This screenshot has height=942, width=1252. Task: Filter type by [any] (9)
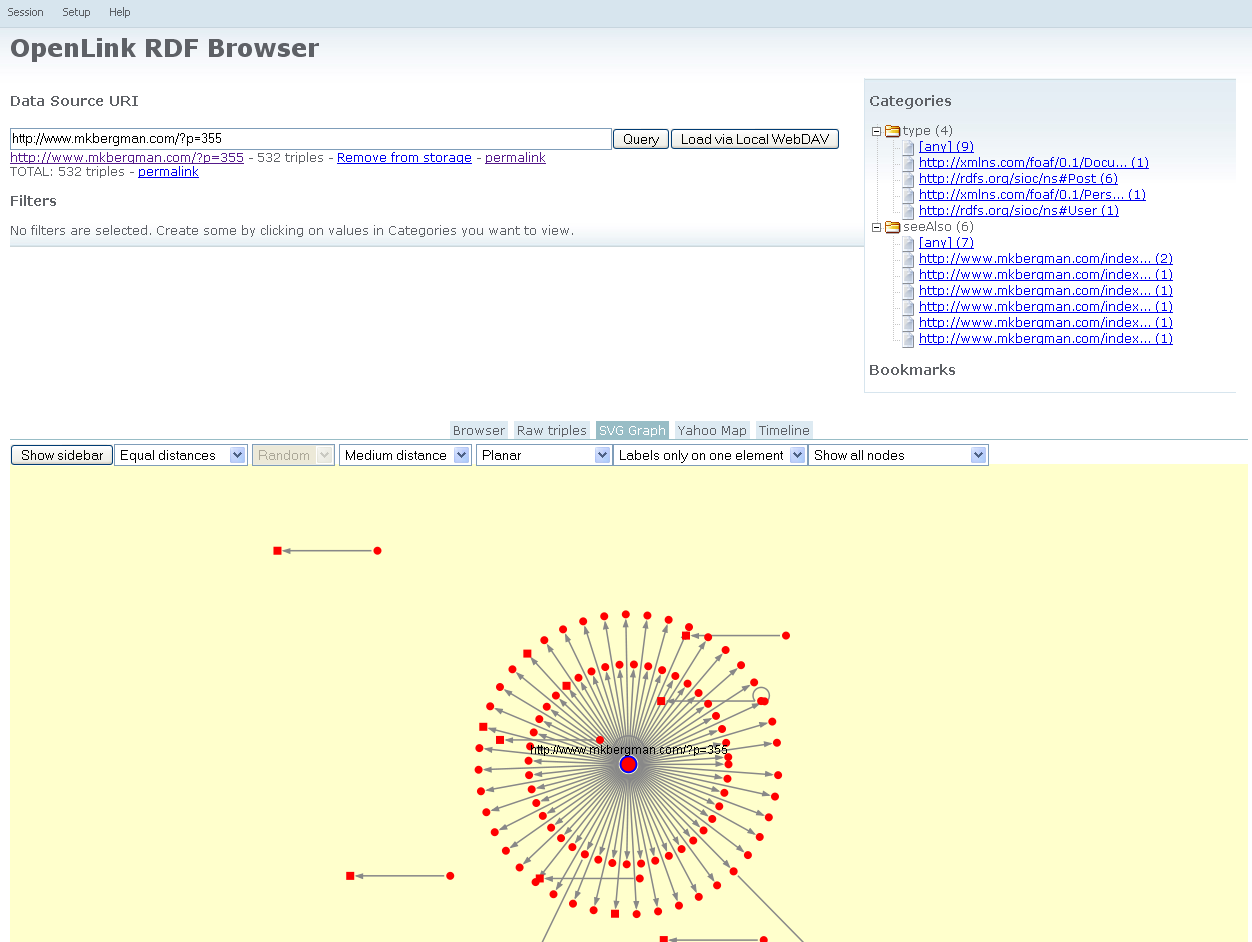946,147
